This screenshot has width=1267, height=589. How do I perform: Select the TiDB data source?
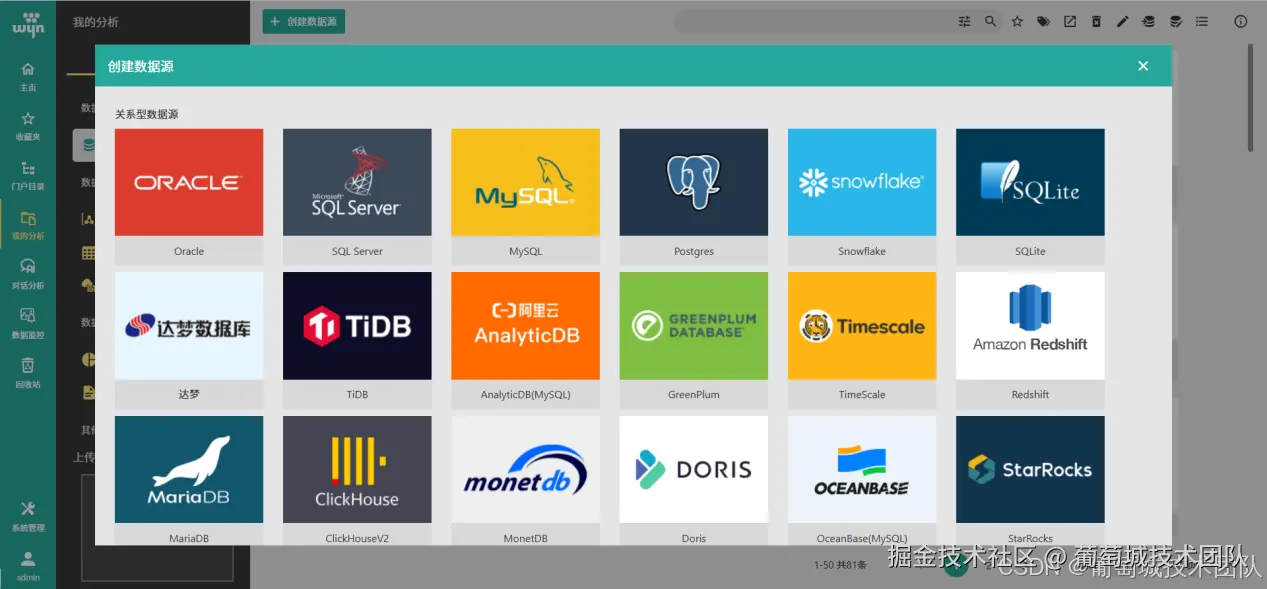tap(357, 339)
